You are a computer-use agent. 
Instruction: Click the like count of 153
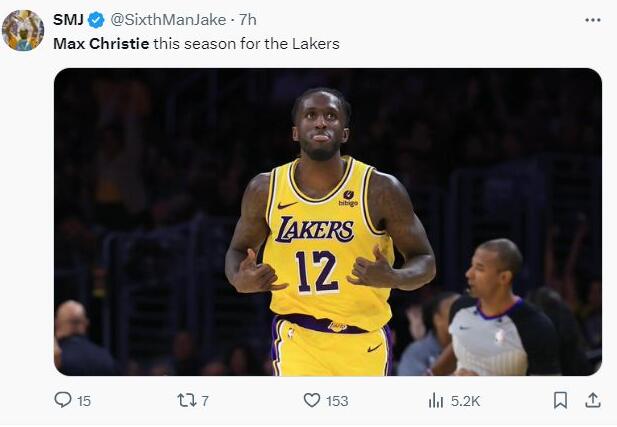[x=337, y=401]
